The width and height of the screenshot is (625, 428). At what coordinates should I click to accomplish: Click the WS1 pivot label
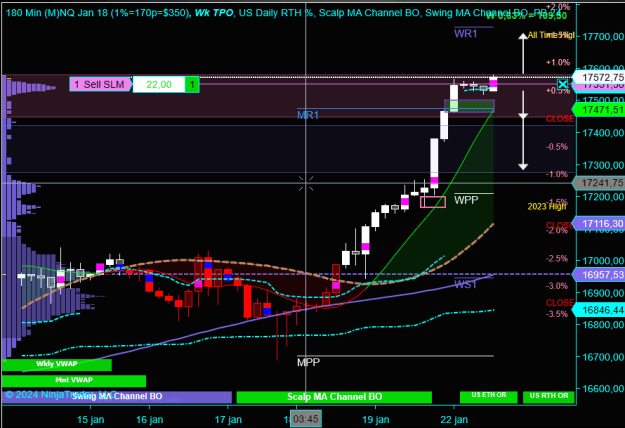point(465,285)
